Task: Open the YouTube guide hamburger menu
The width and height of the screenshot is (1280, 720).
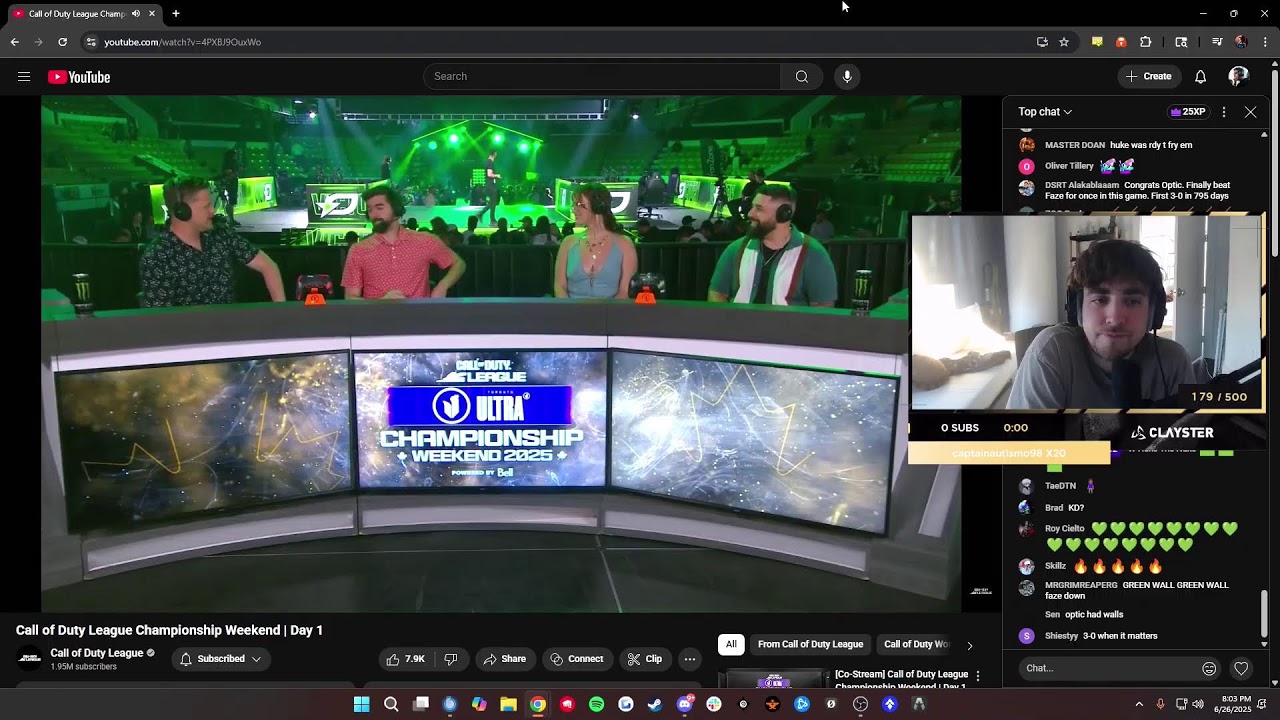Action: click(x=24, y=77)
